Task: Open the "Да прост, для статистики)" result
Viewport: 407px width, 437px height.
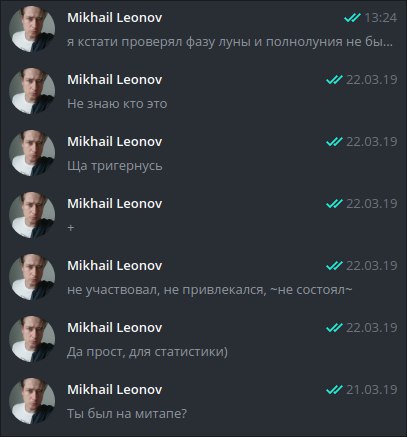Action: 203,339
